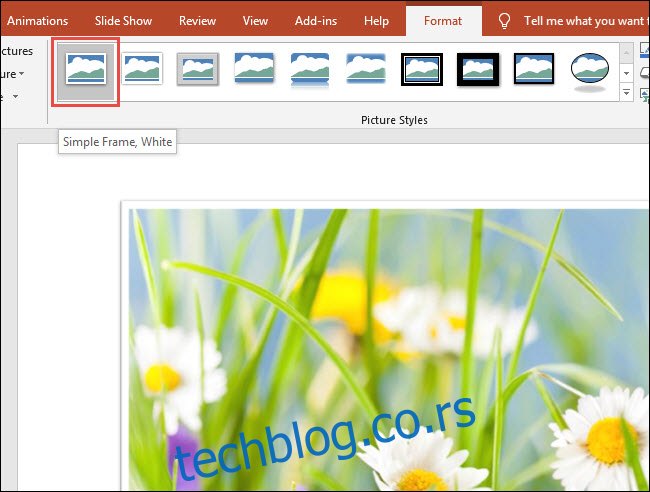Image resolution: width=650 pixels, height=492 pixels.
Task: Apply the Drop Shadow Rectangle picture style
Action: point(254,69)
